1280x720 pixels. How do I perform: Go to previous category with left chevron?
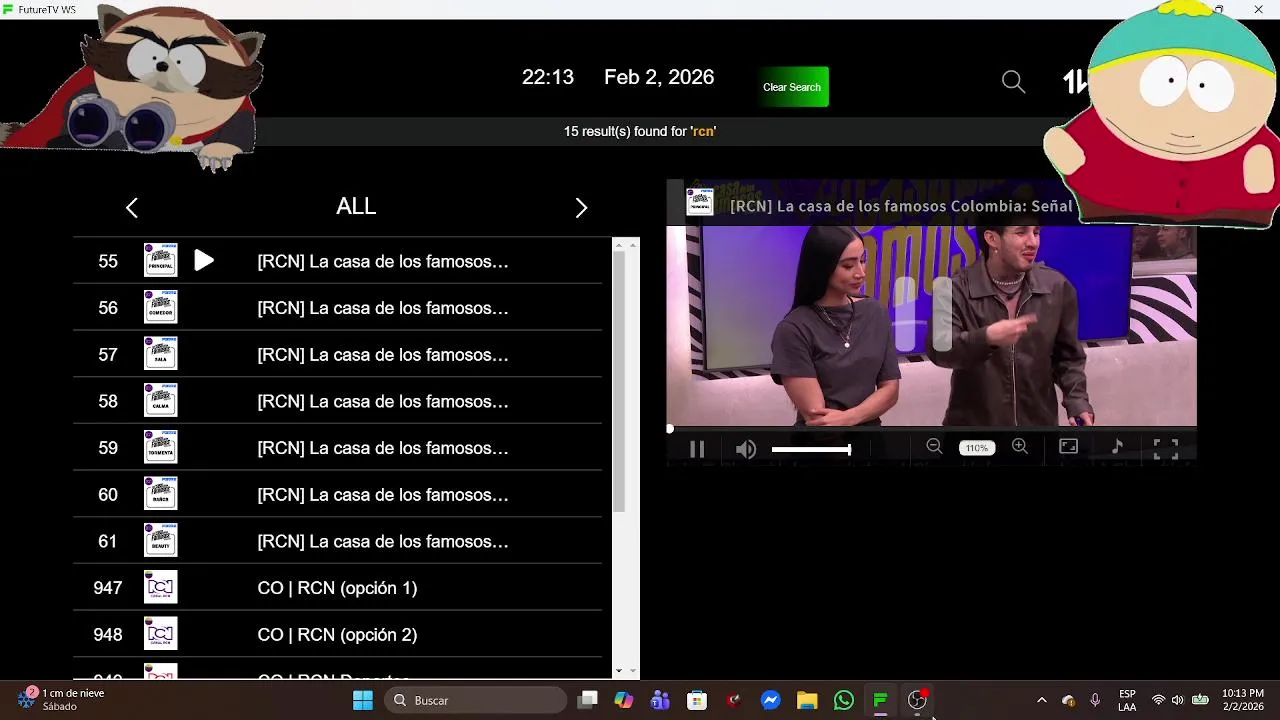[132, 207]
